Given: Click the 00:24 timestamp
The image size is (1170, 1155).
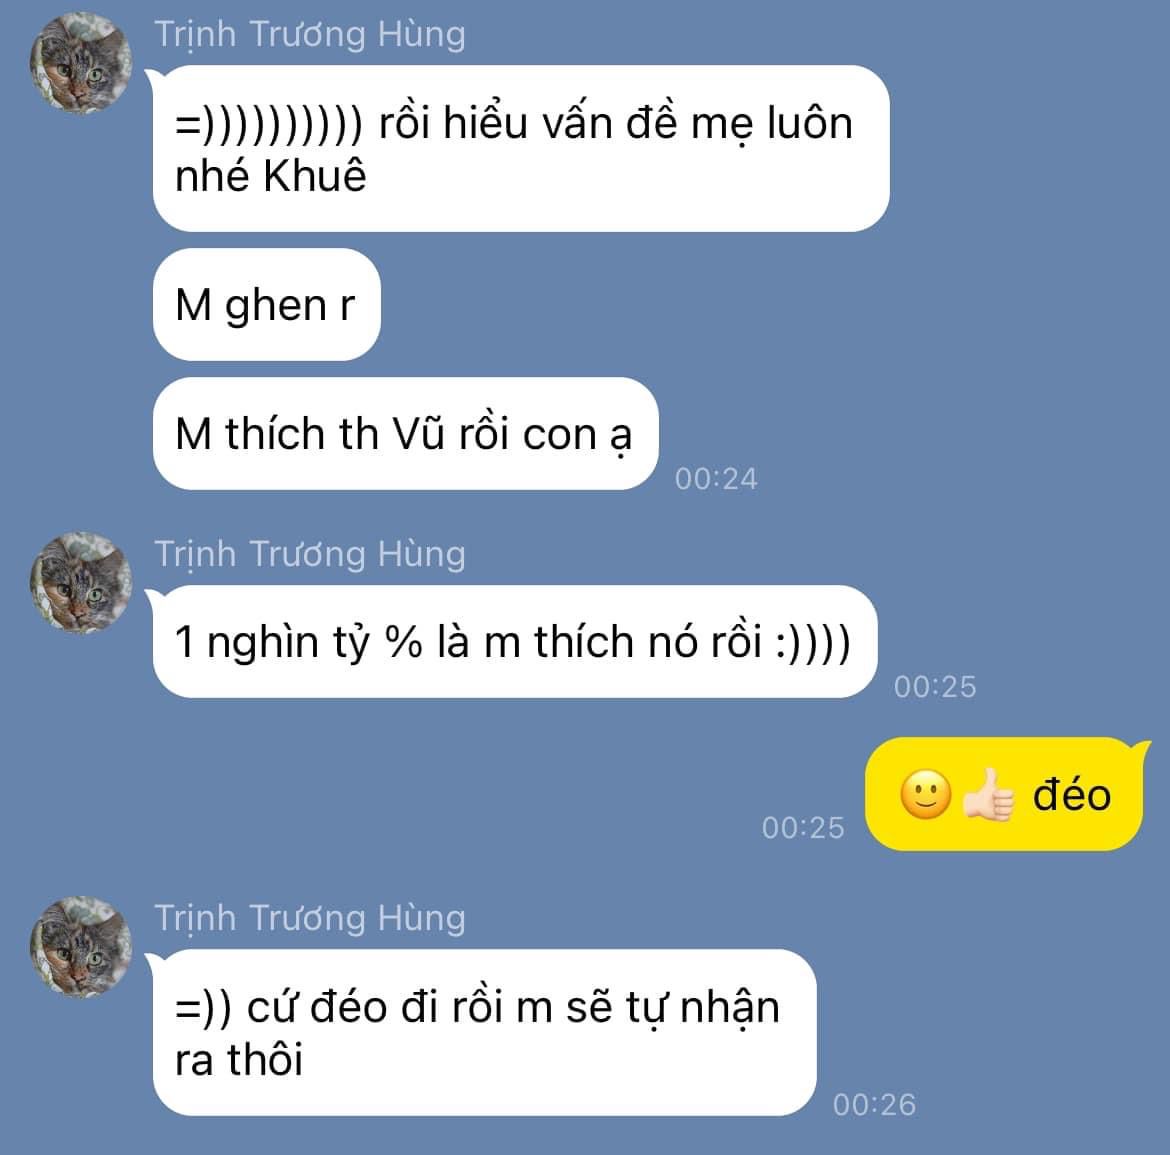Looking at the screenshot, I should click(716, 479).
